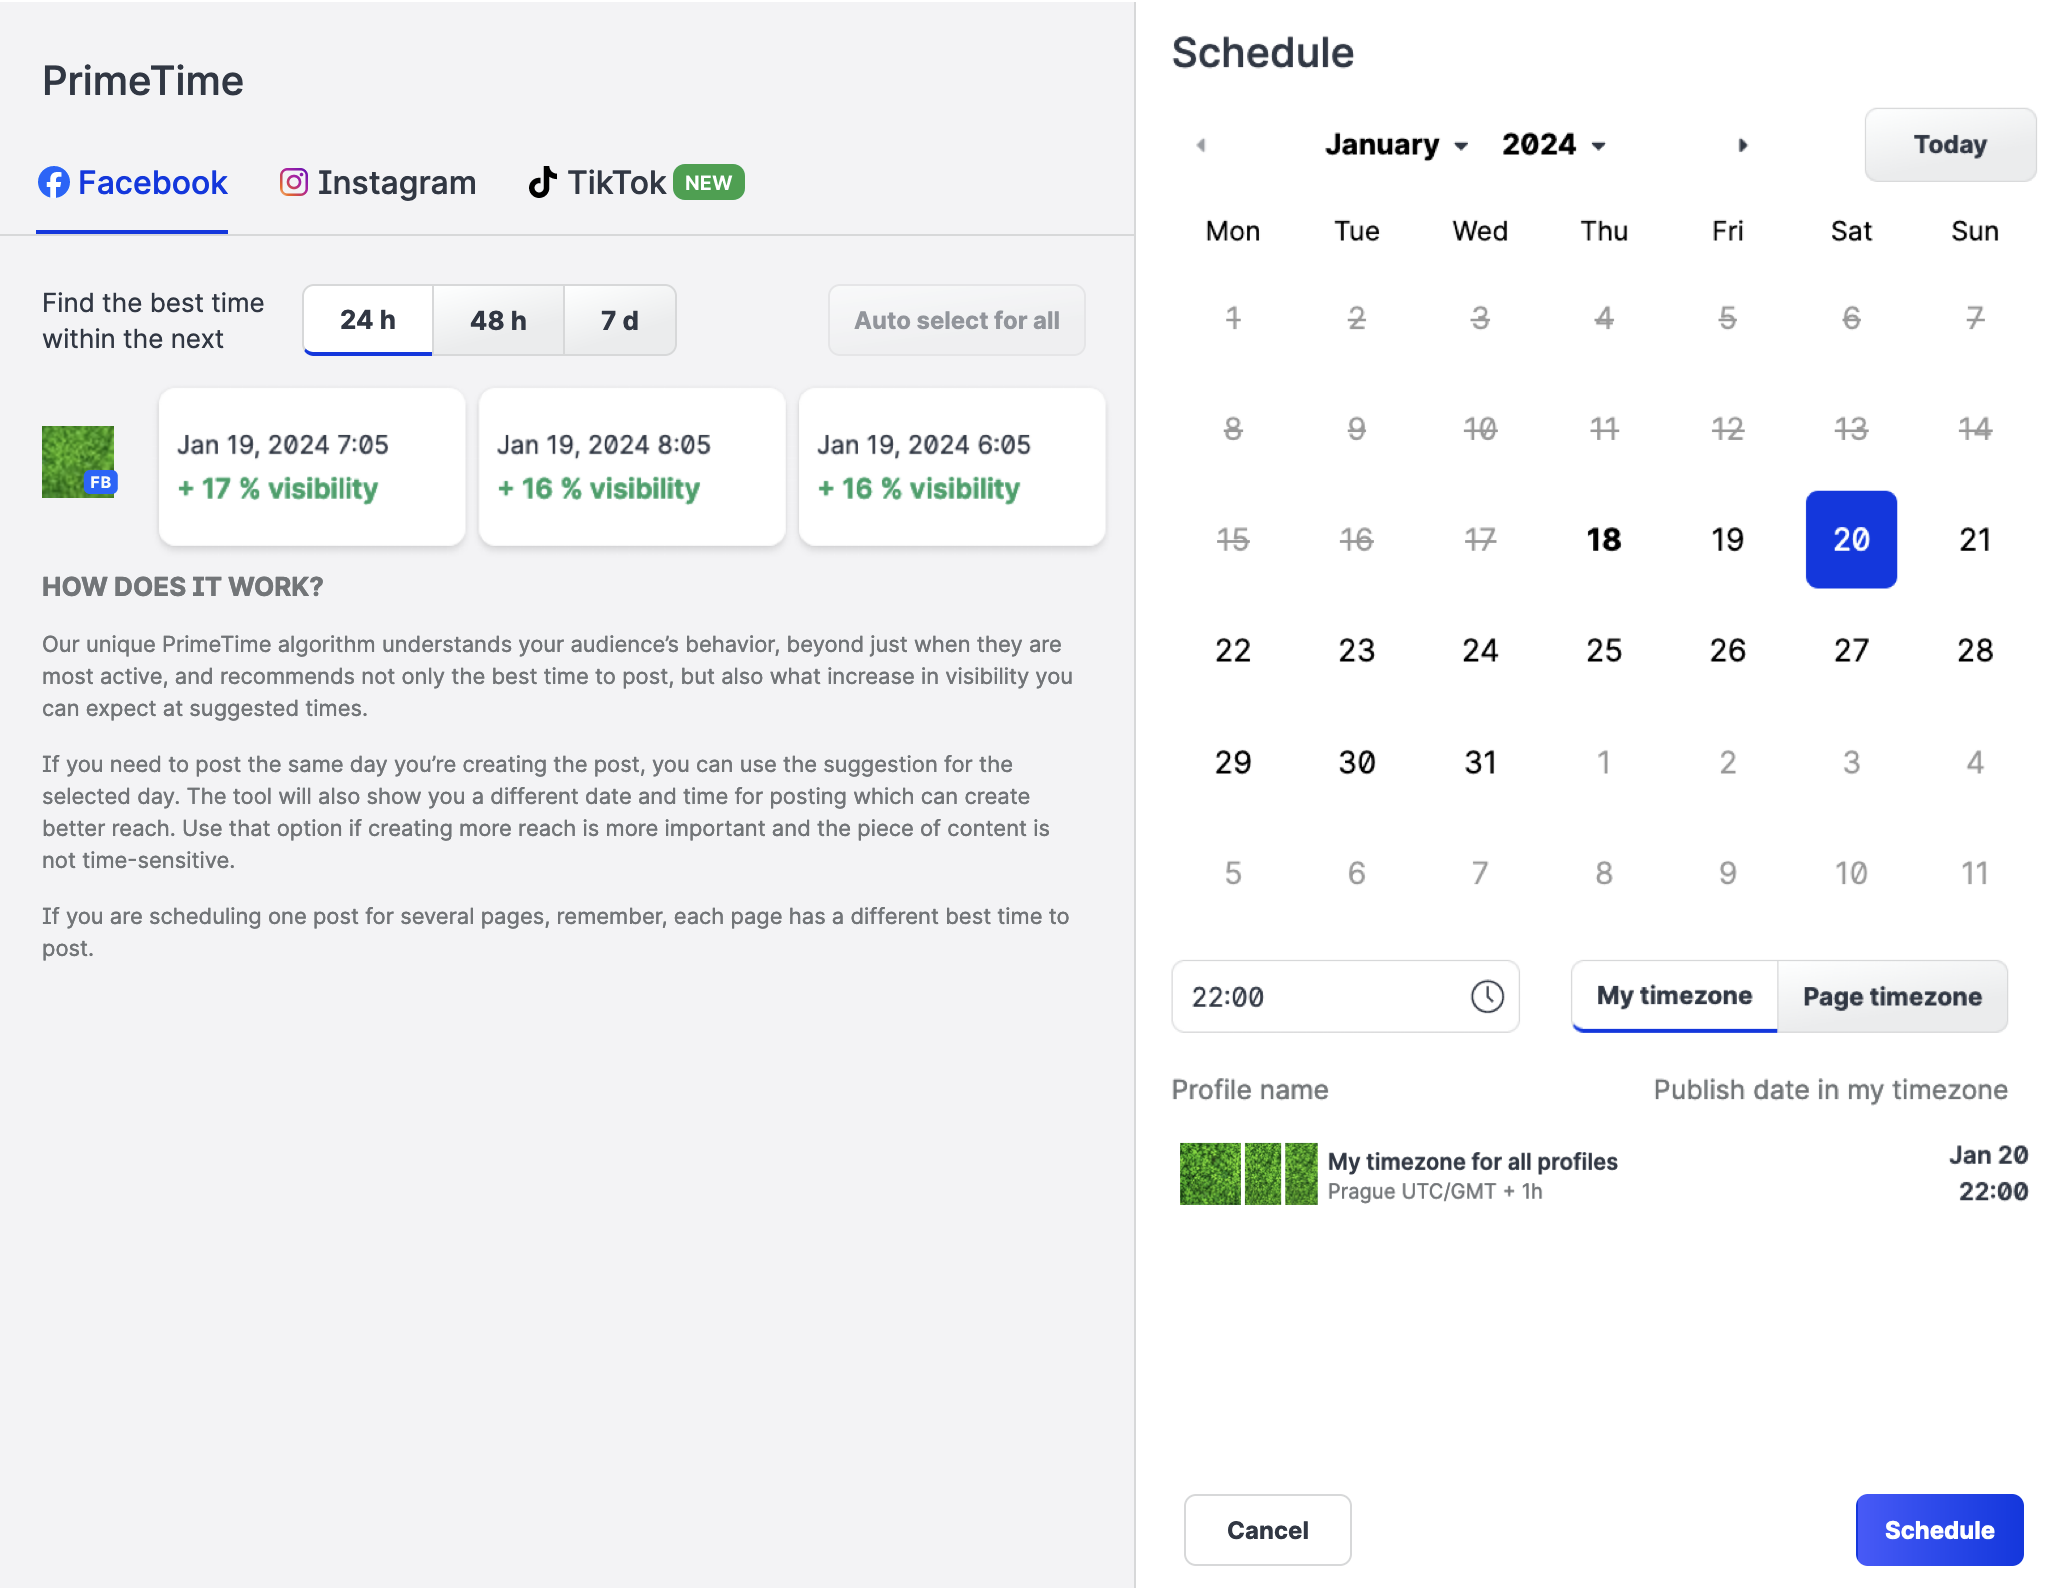Switch to the TikTok tab
Viewport: 2062px width, 1588px height.
(615, 181)
